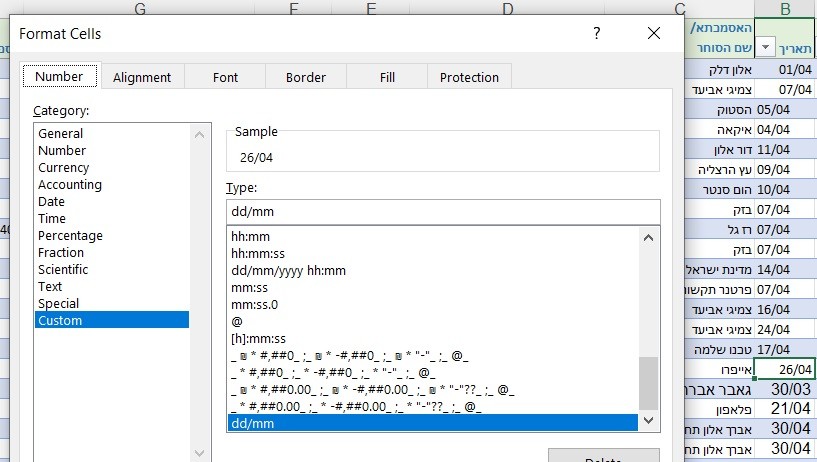Click the type list scrollbar thumb
Viewport: 817px width, 462px height.
click(x=649, y=383)
